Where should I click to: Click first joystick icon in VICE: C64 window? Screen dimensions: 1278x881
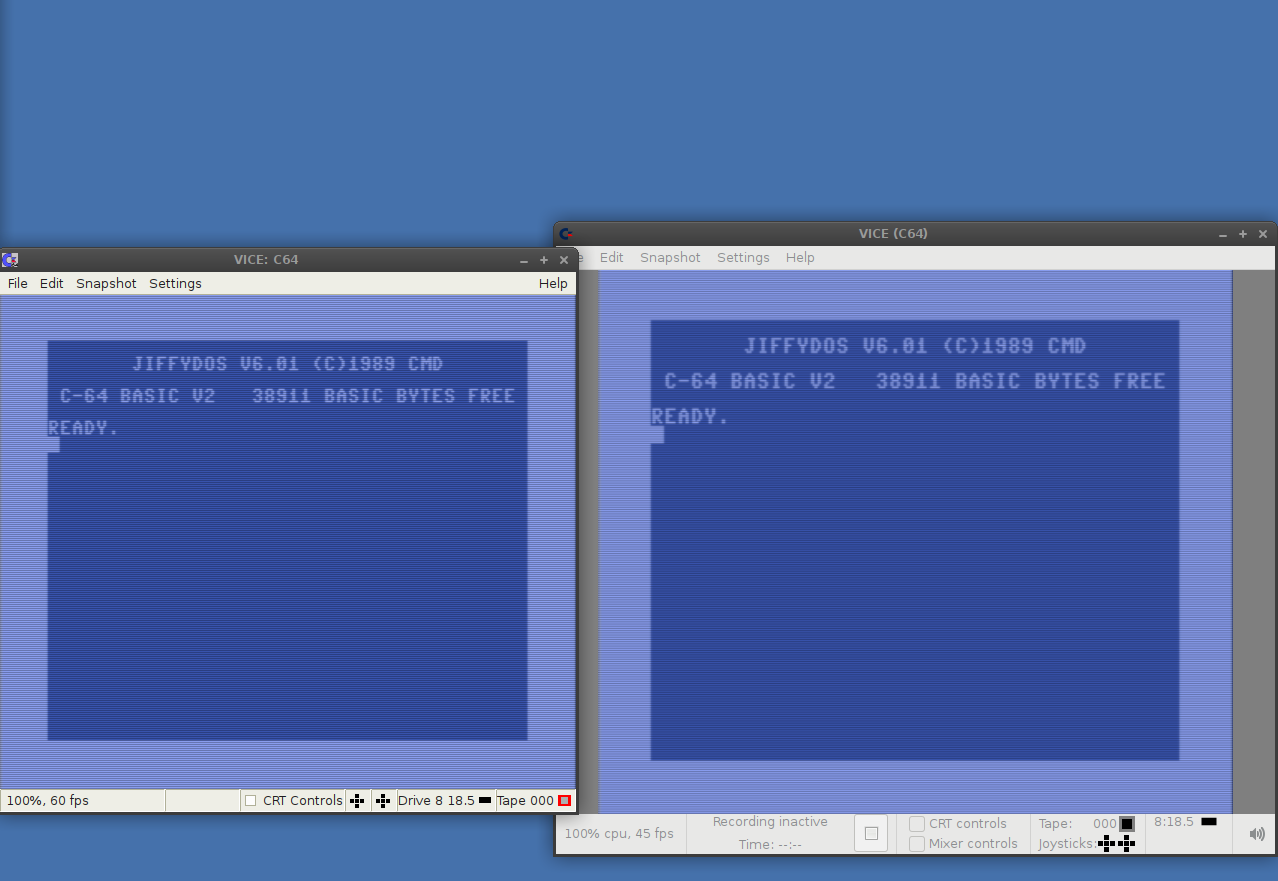click(357, 800)
